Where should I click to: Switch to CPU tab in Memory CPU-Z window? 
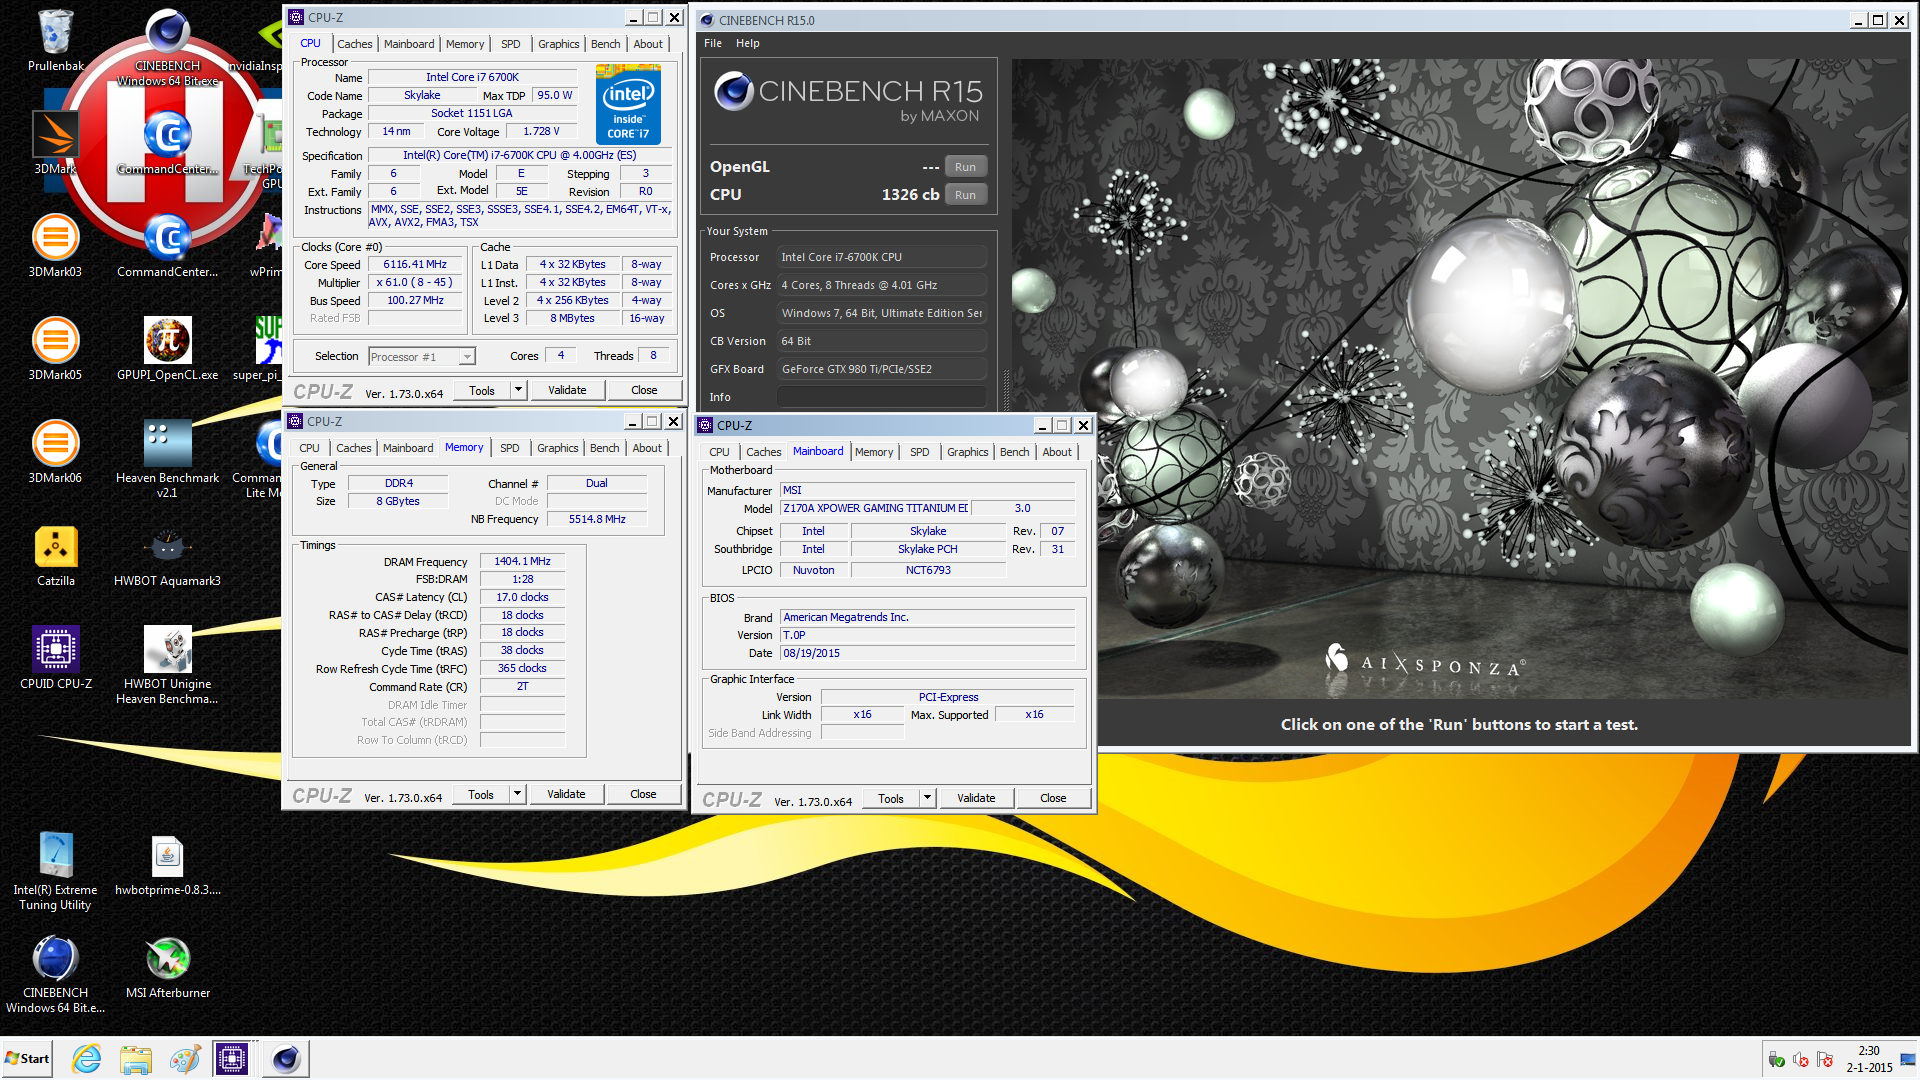[x=310, y=448]
